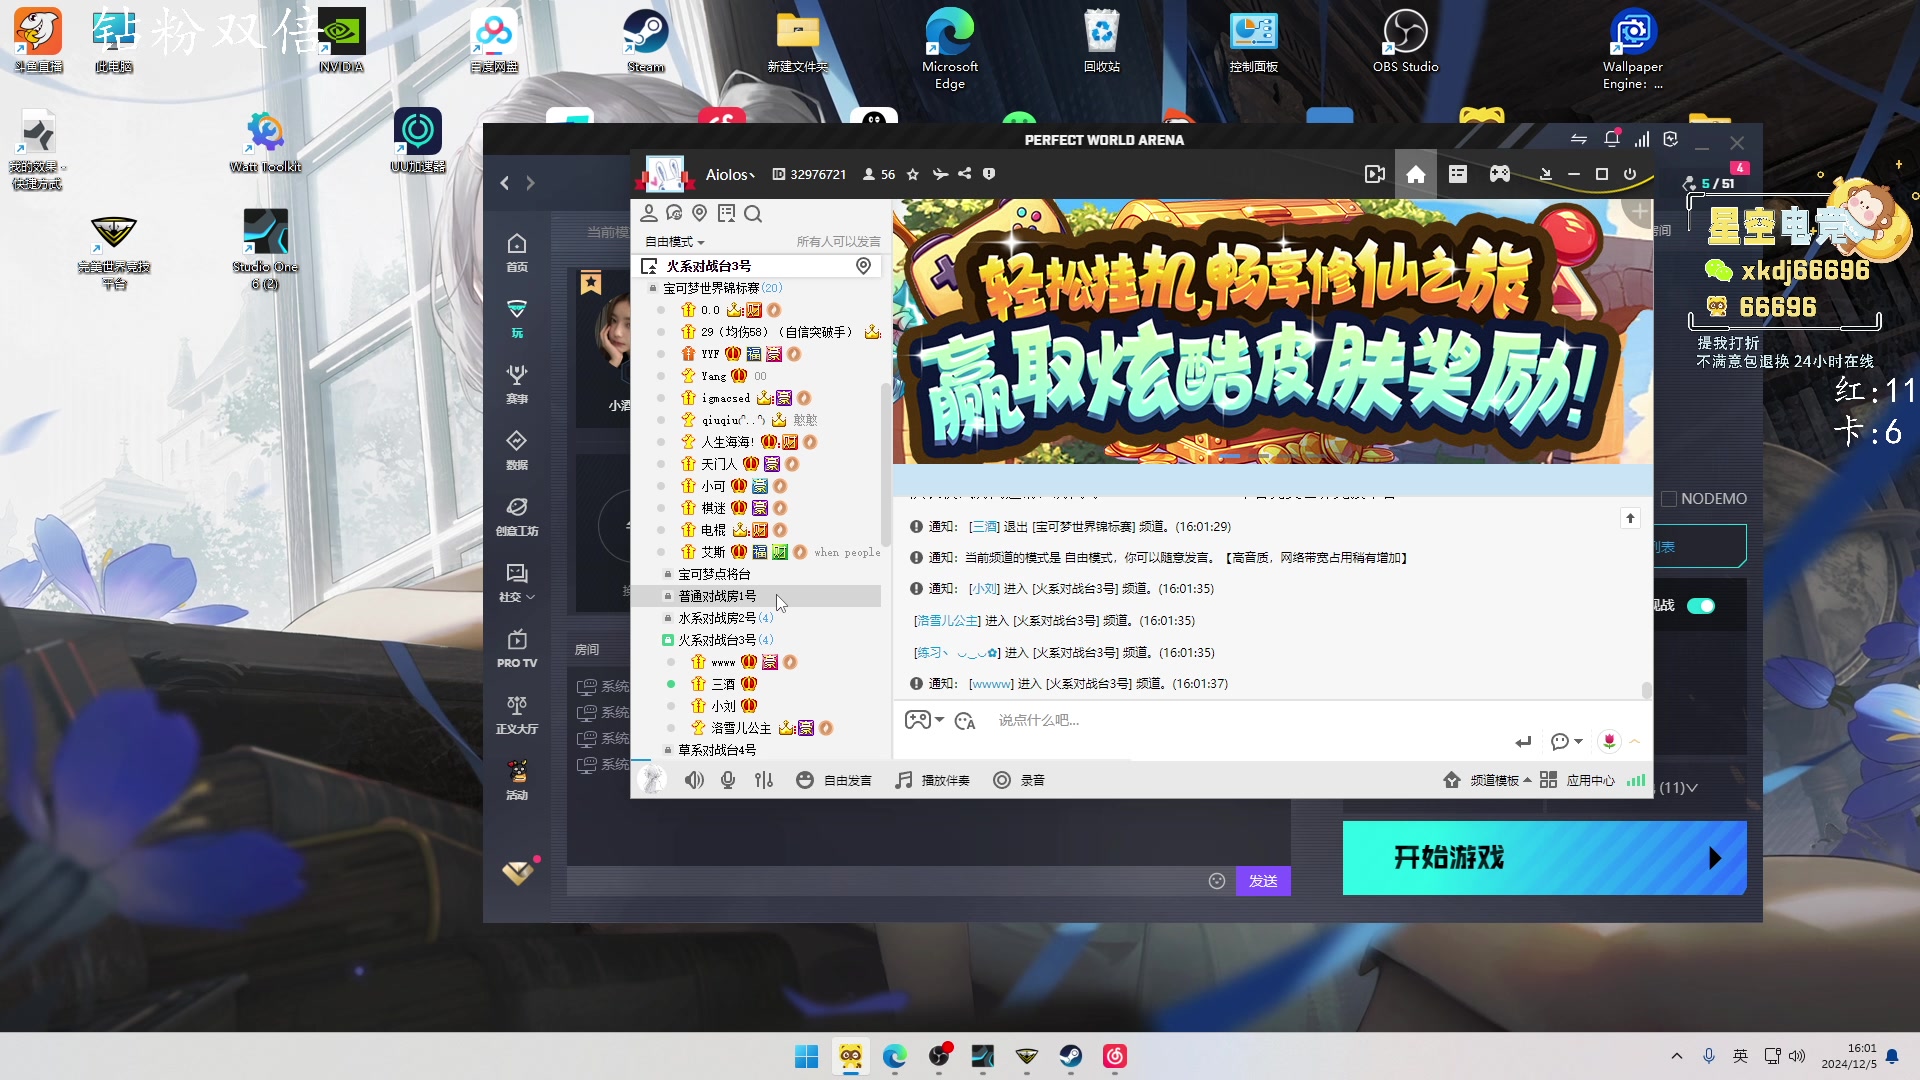The height and width of the screenshot is (1080, 1920).
Task: Open the search magnifier above channel list
Action: click(x=753, y=213)
